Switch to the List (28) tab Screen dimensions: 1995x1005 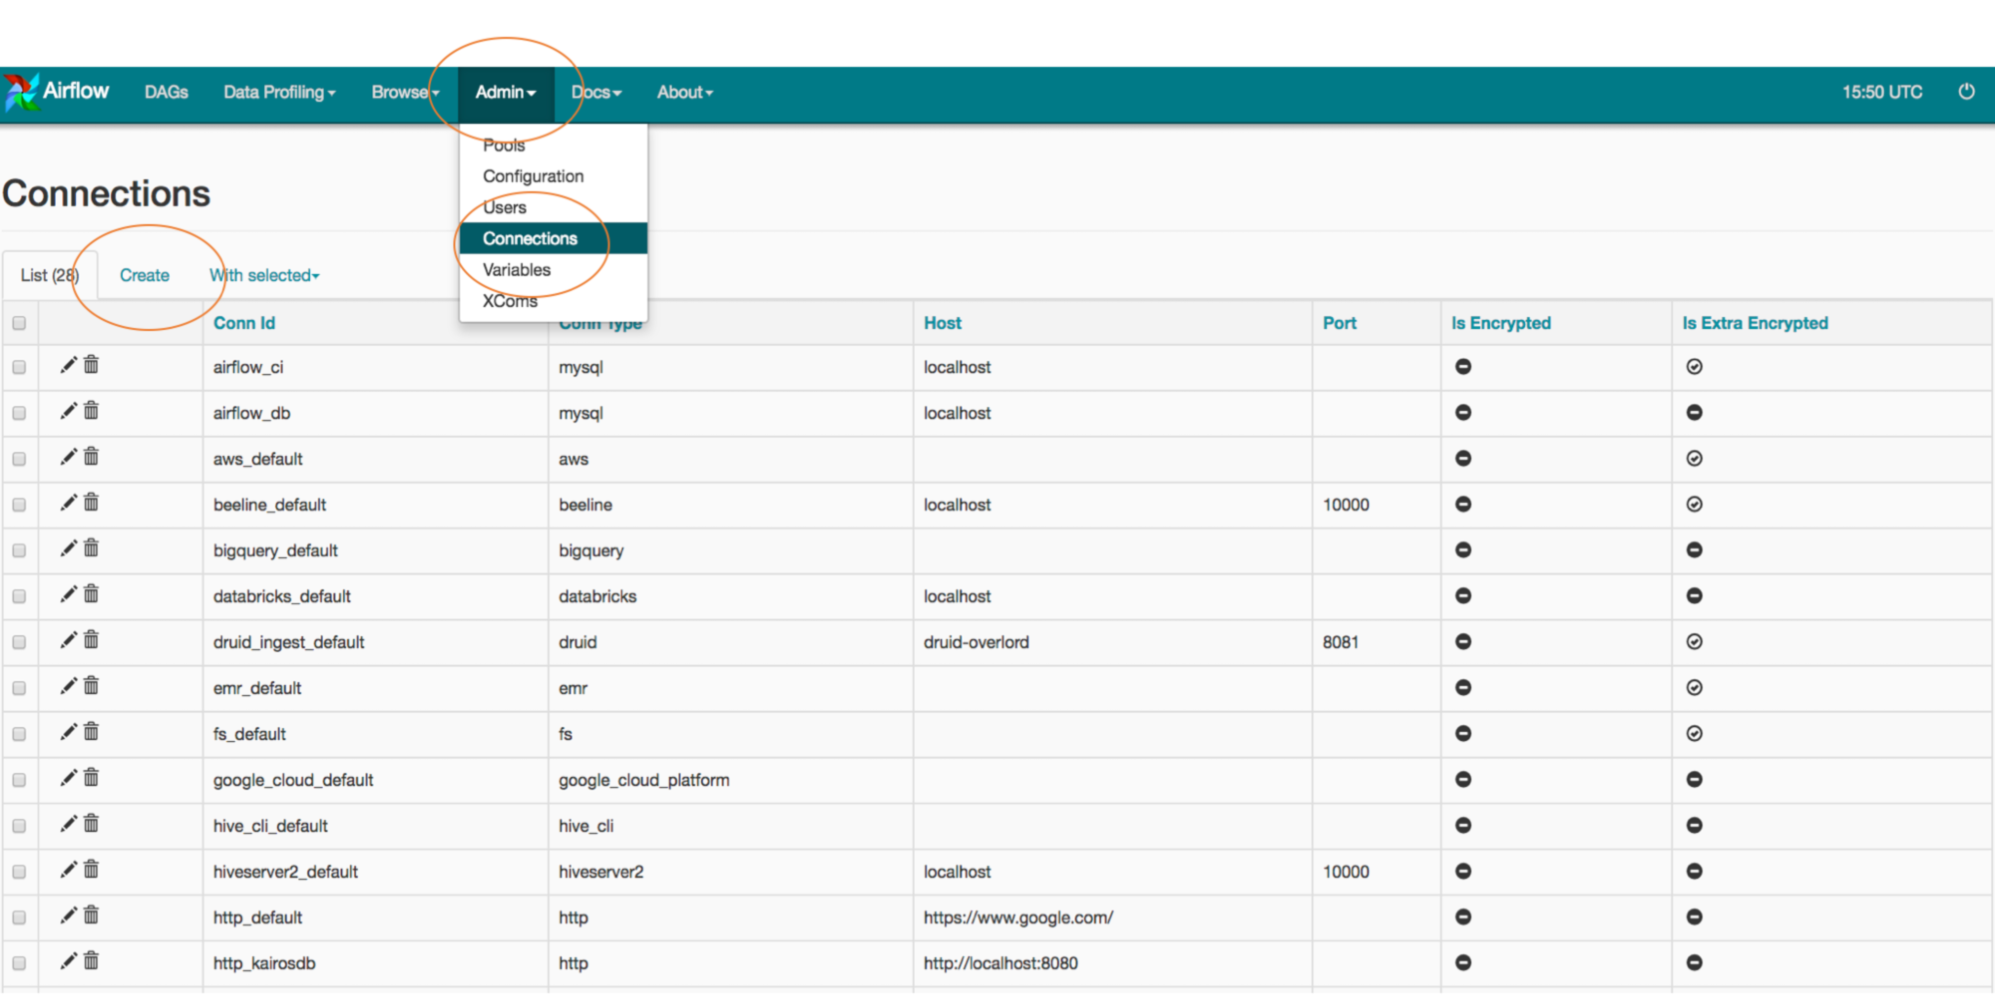(49, 275)
